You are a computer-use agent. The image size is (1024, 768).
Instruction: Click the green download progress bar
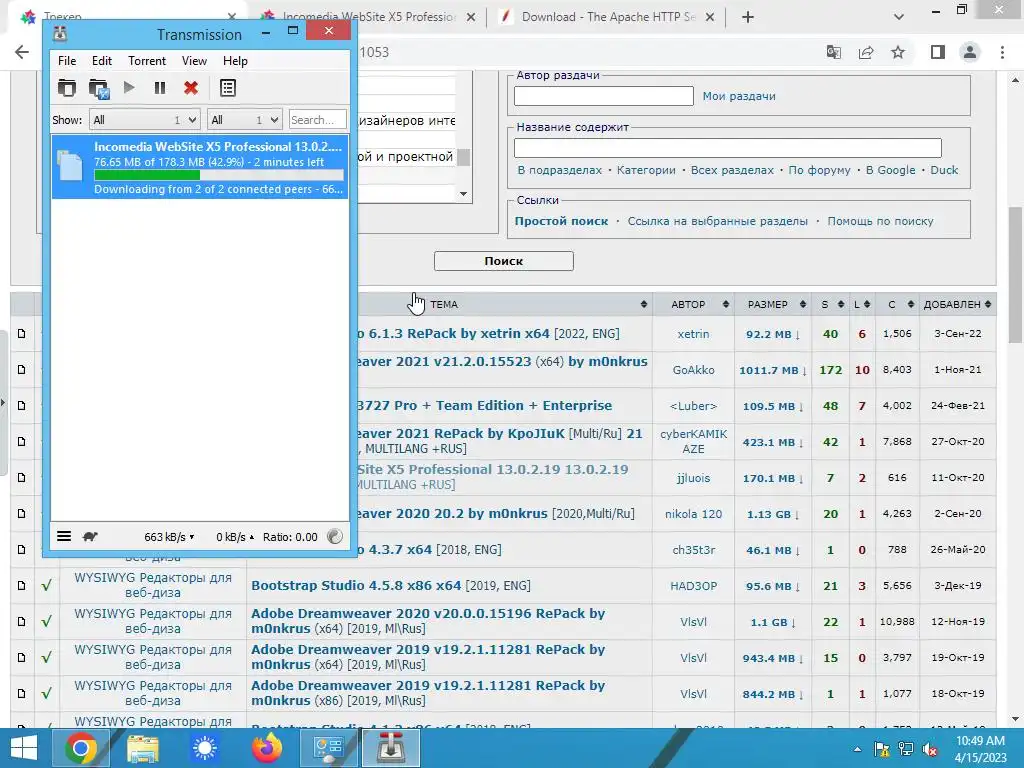[x=219, y=175]
